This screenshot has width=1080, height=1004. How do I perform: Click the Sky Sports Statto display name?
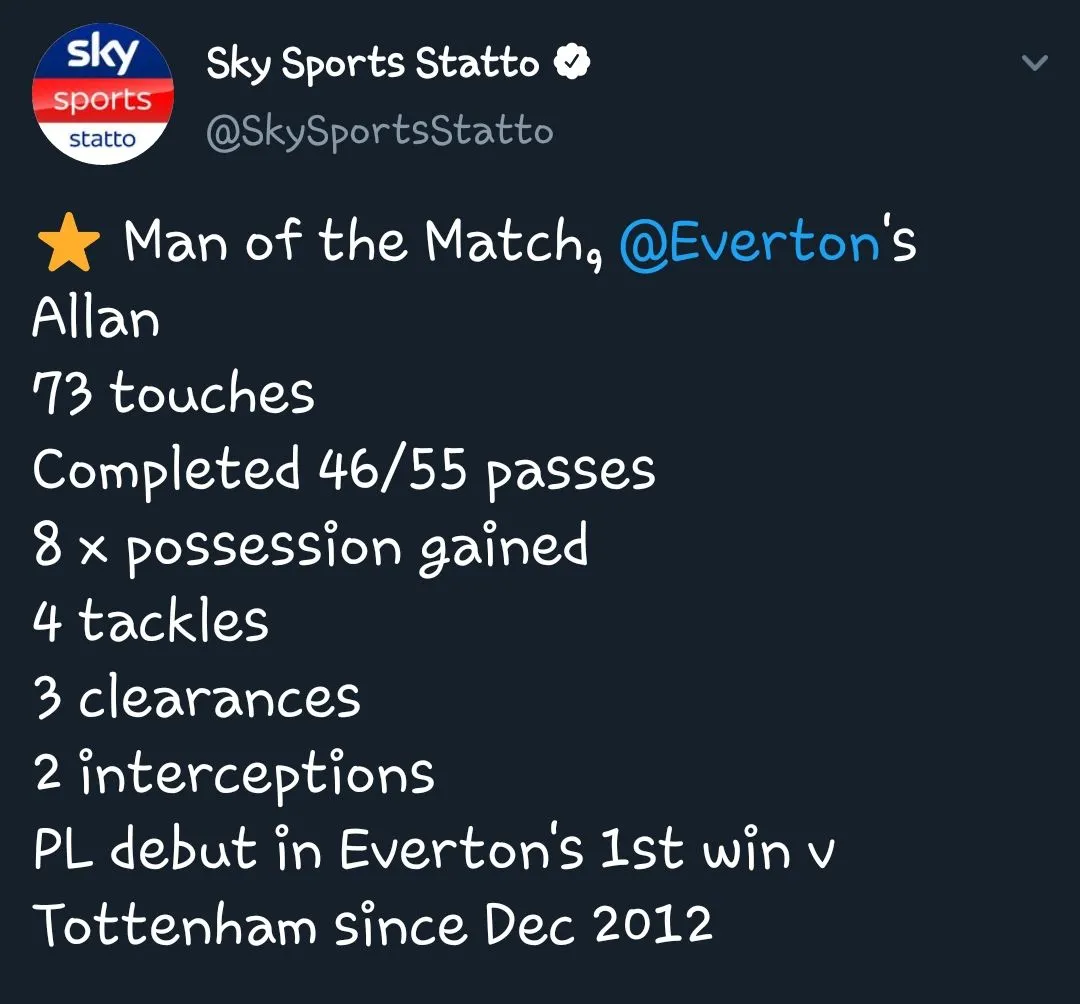tap(372, 64)
